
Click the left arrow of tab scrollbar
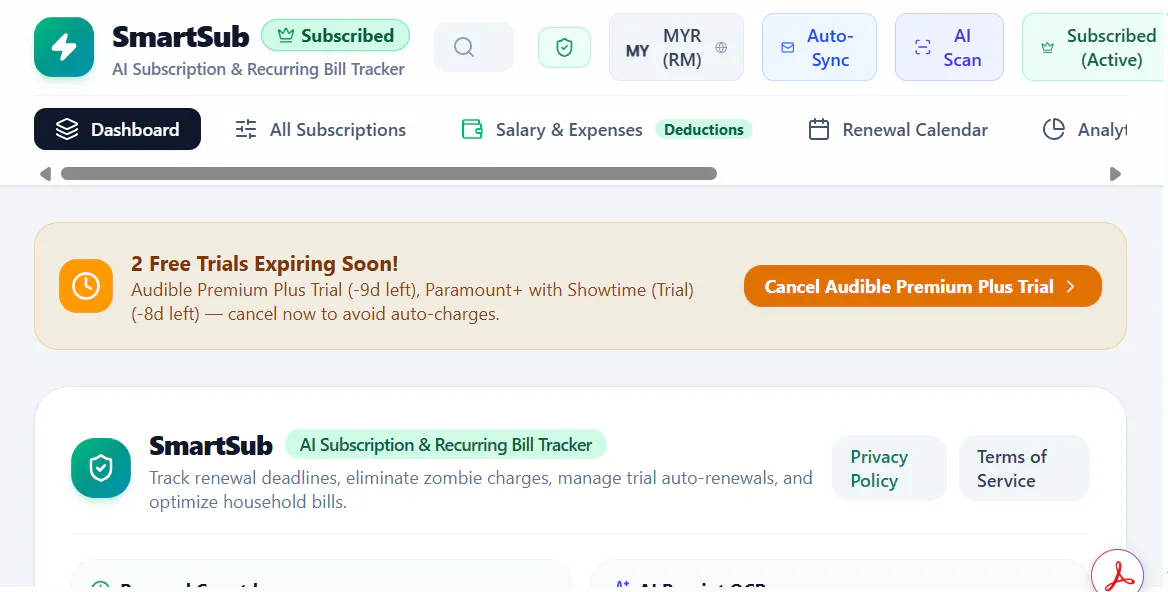click(x=45, y=174)
